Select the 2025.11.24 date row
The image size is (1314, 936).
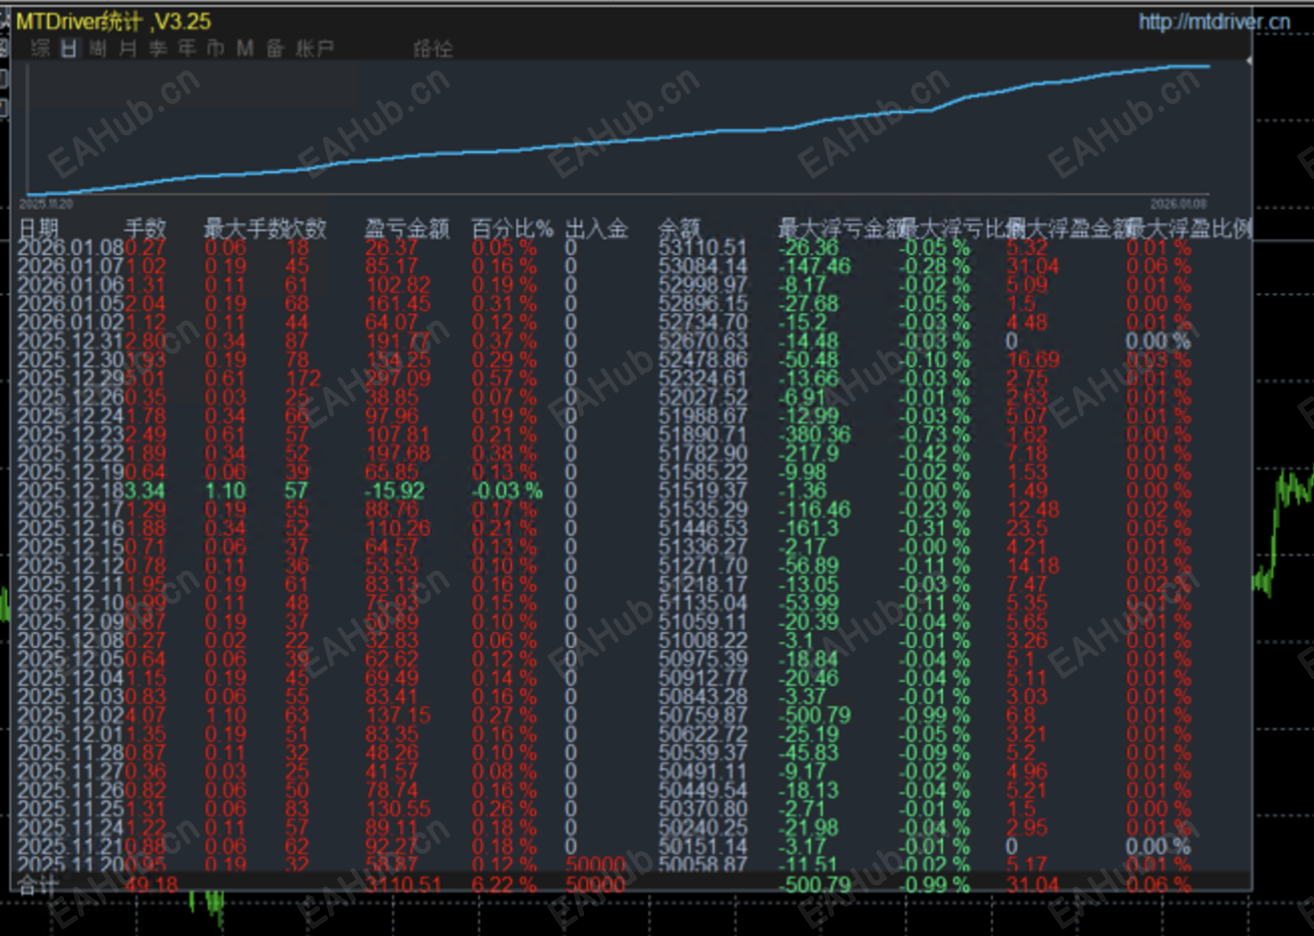pos(71,827)
